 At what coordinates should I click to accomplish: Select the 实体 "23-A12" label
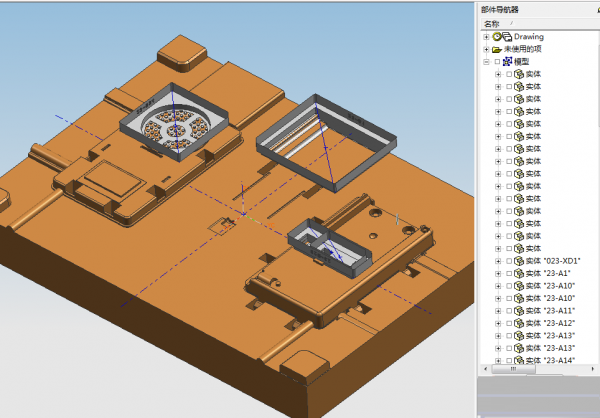(550, 323)
